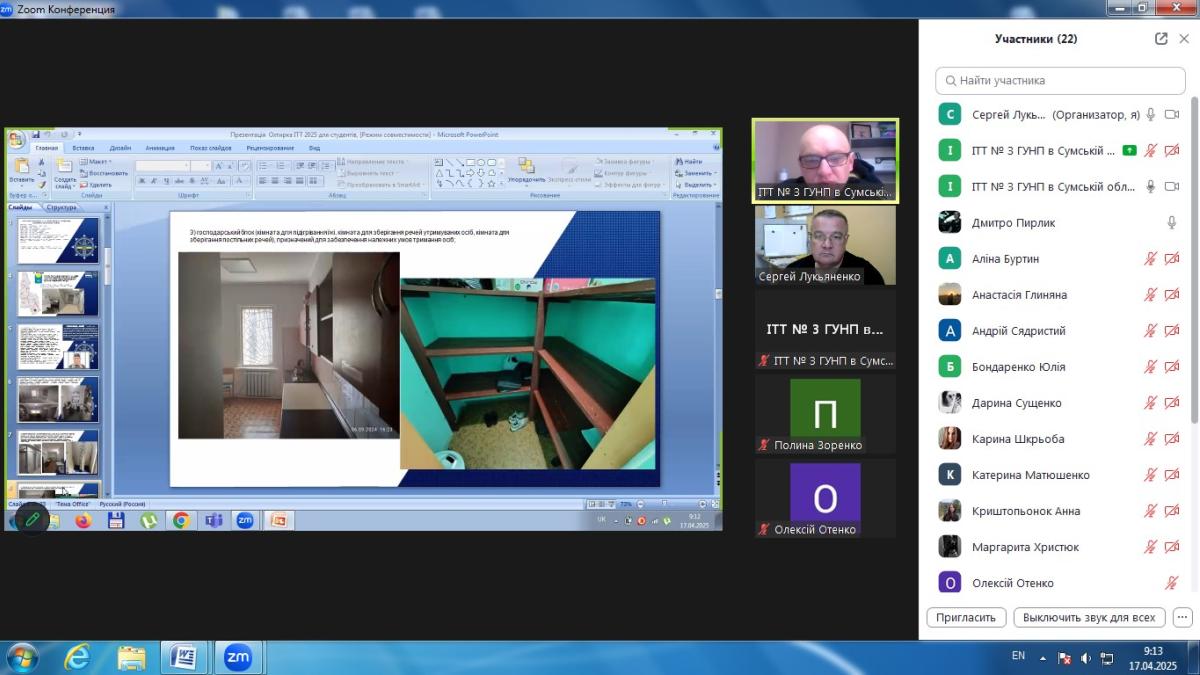The image size is (1200, 675).
Task: Close the participants panel with X
Action: click(x=1184, y=39)
